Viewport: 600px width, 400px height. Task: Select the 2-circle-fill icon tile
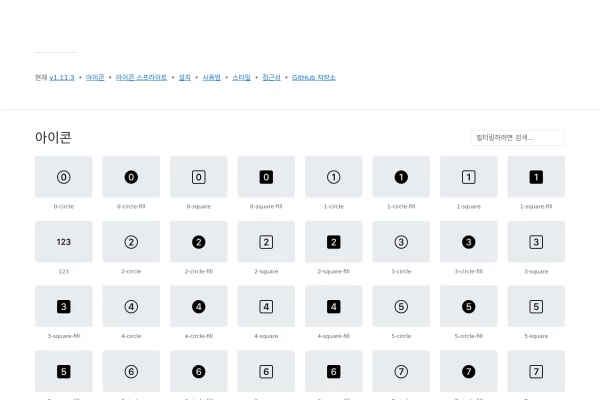(199, 242)
